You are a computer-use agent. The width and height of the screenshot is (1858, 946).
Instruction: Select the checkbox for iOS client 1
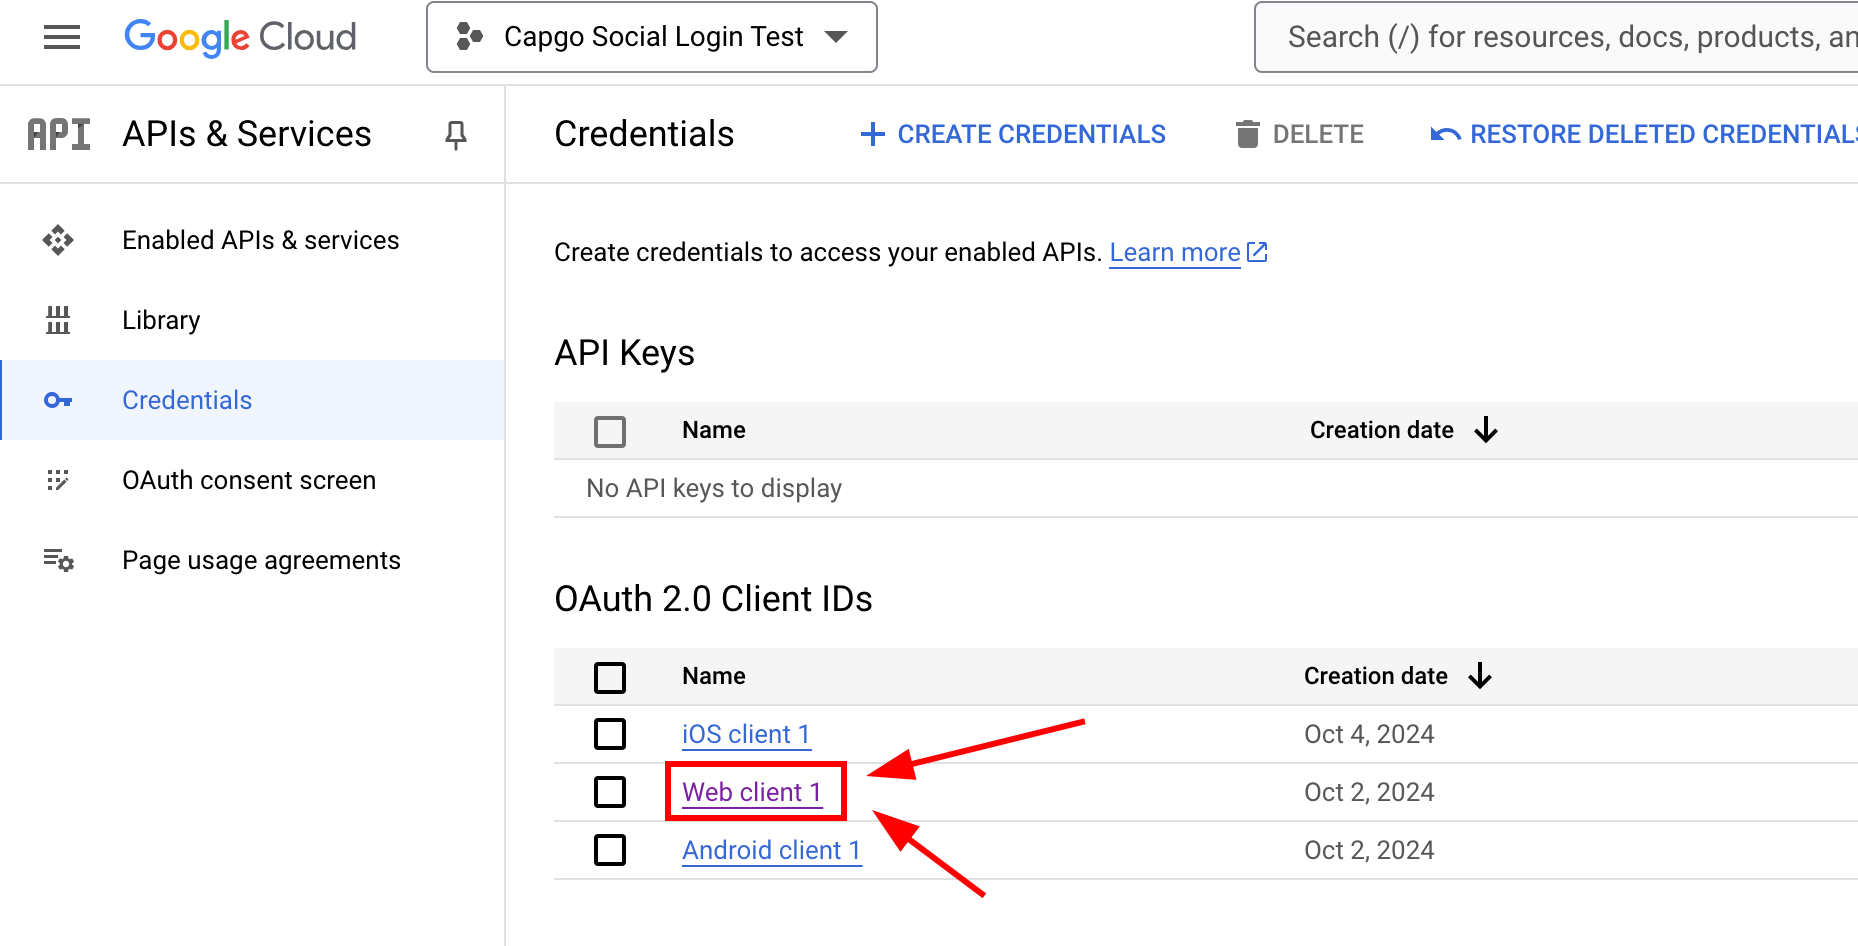pos(610,733)
